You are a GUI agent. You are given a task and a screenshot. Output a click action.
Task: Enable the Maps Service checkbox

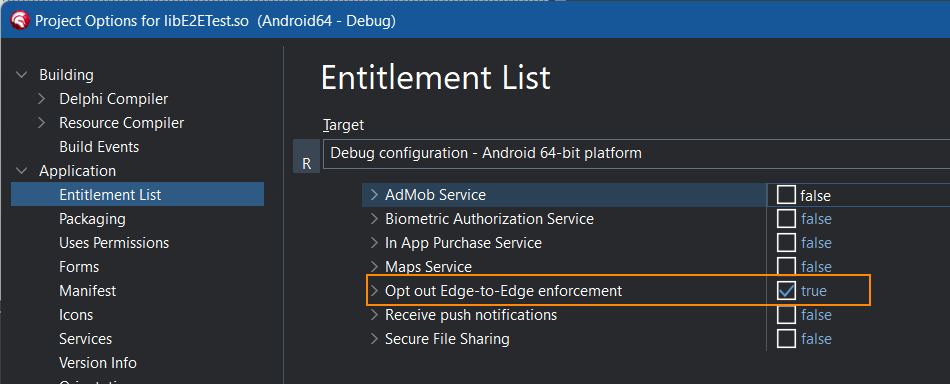[x=786, y=266]
